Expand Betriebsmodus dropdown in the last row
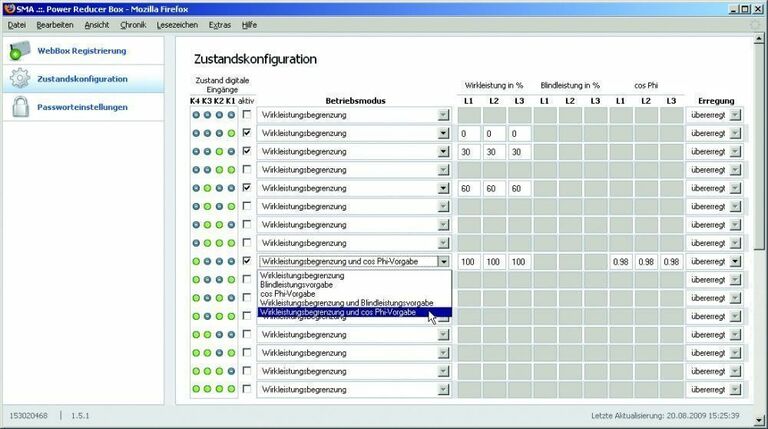The image size is (768, 429). [444, 389]
